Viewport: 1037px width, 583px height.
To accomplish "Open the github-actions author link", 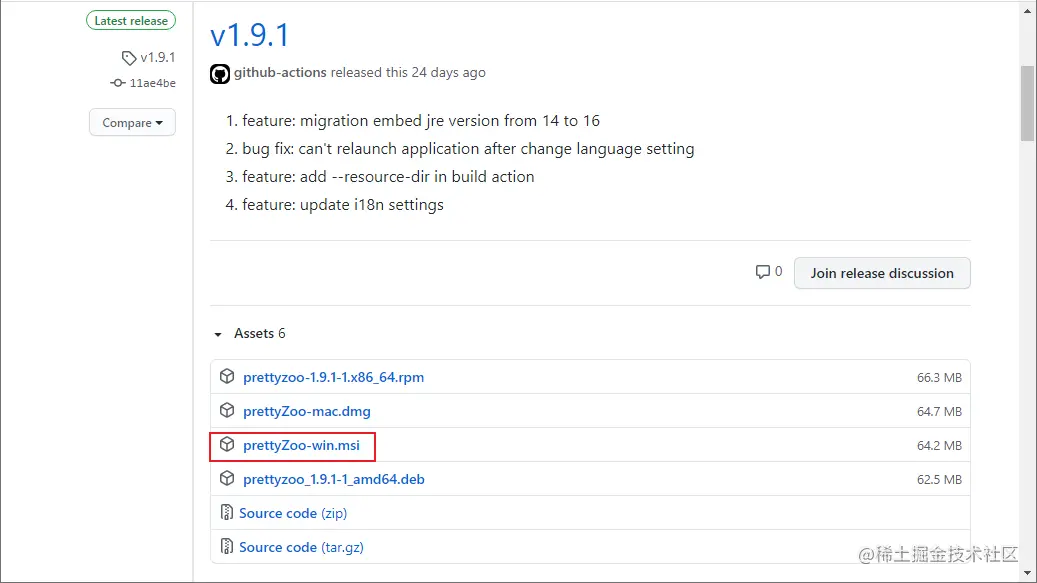I will 280,73.
